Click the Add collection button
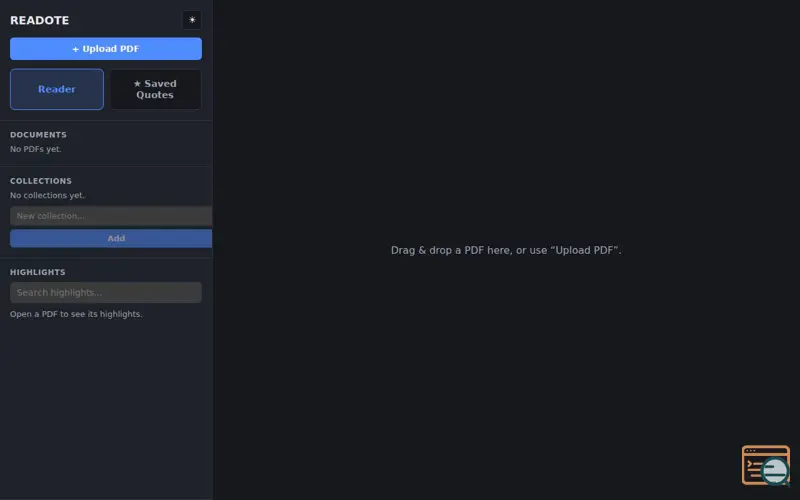 point(111,238)
